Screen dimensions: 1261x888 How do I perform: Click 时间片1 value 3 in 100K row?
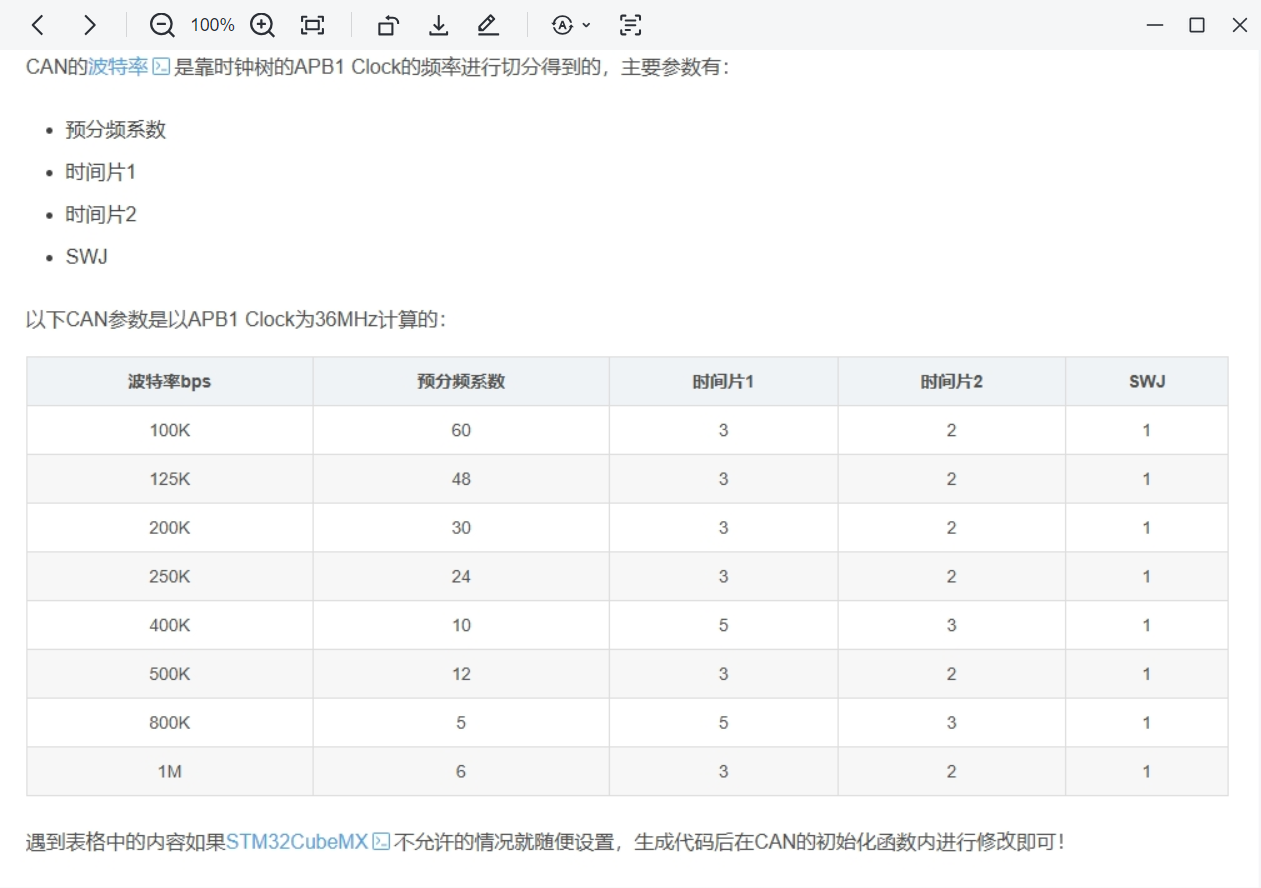click(723, 430)
